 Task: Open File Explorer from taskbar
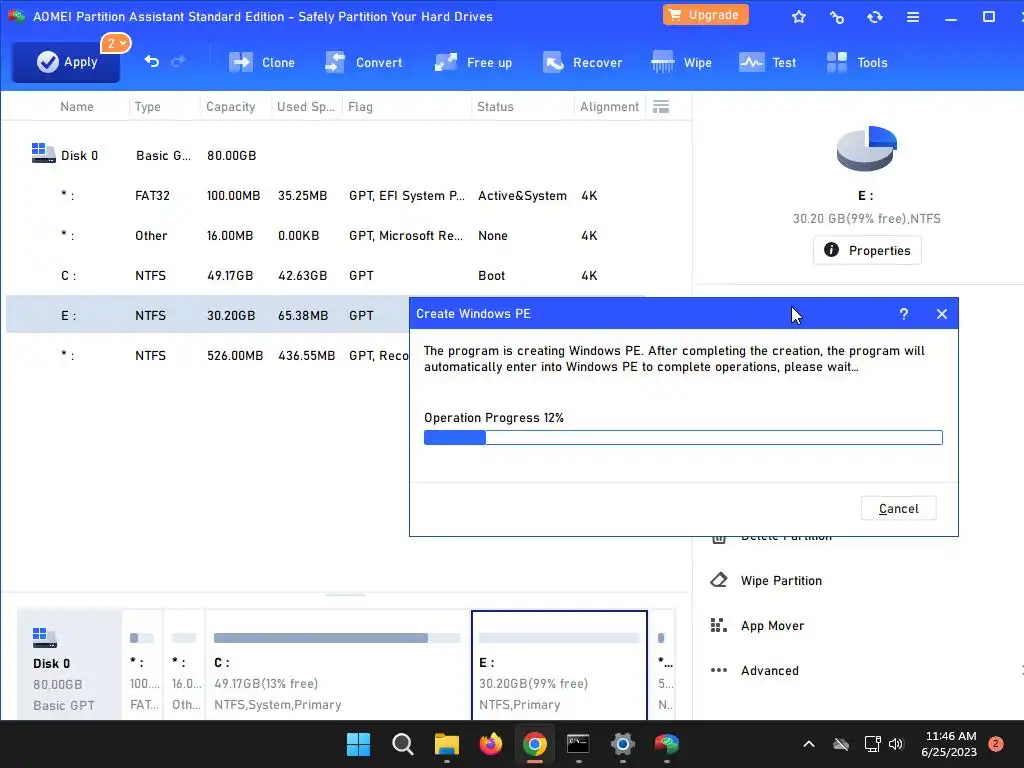click(447, 744)
